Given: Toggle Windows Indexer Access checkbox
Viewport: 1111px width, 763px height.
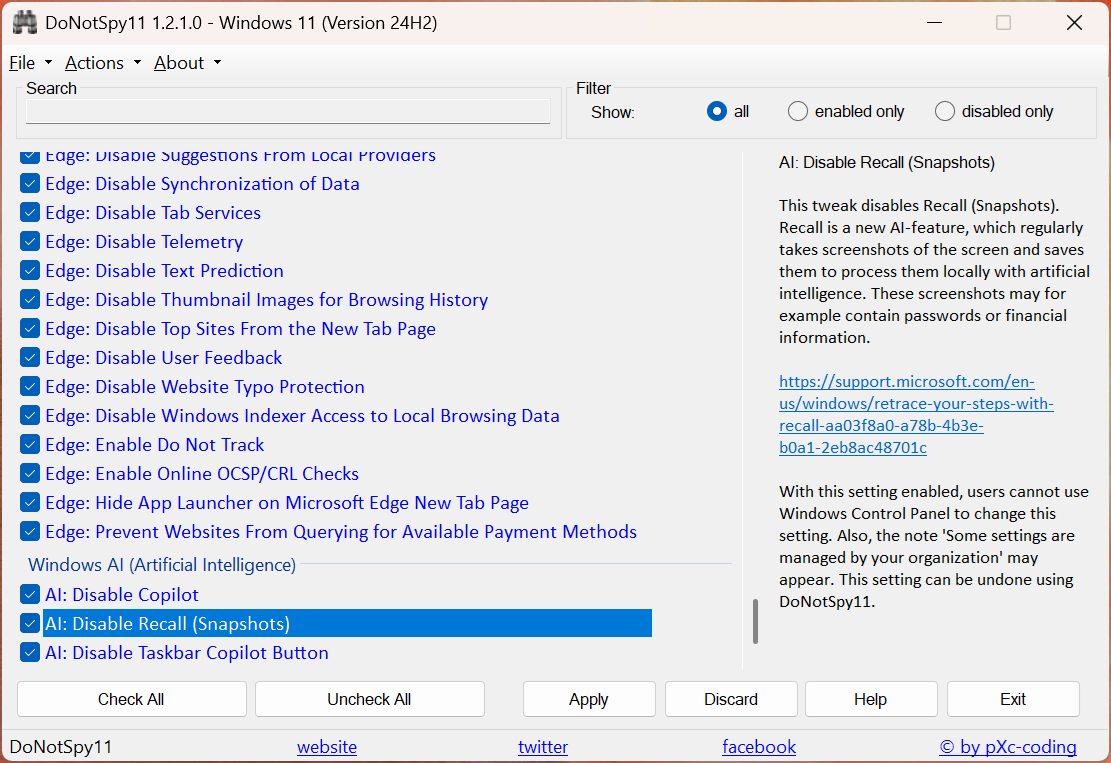Looking at the screenshot, I should [x=30, y=416].
